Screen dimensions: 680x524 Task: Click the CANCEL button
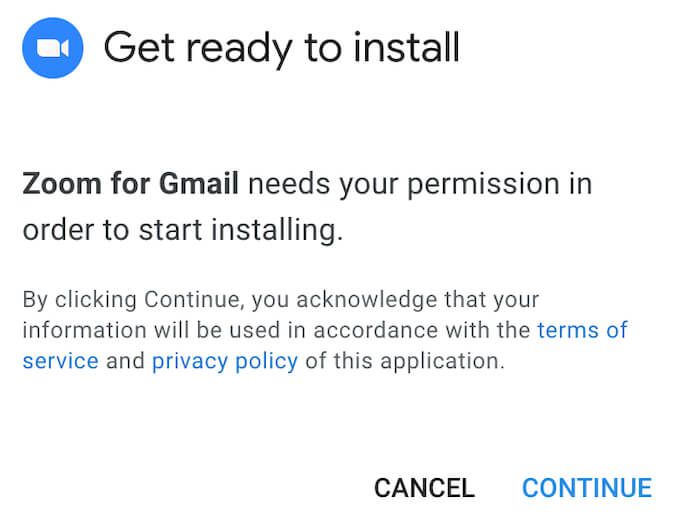425,488
